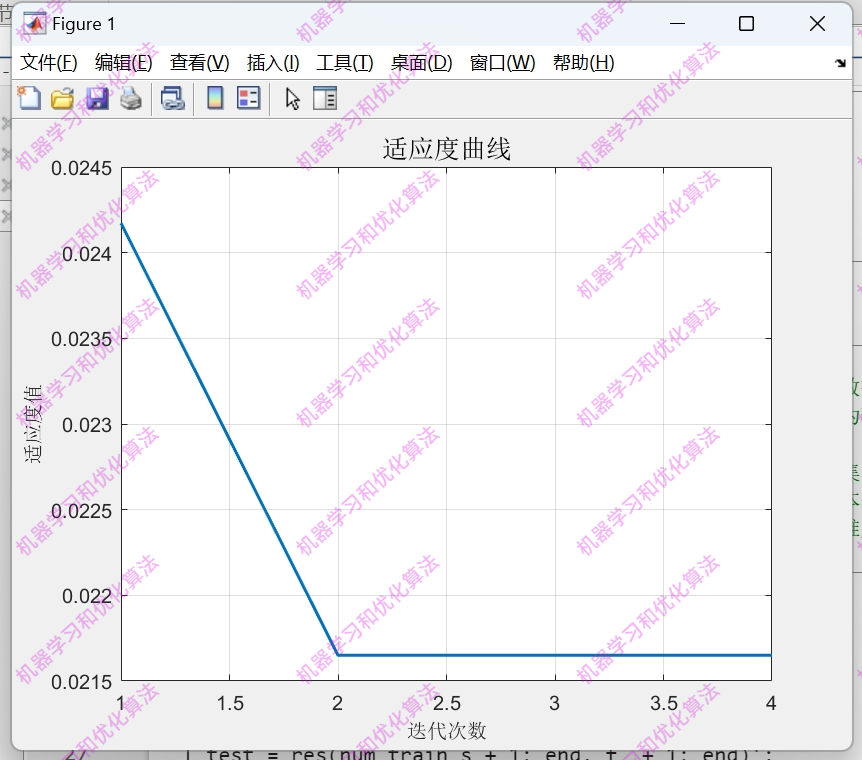Viewport: 862px width, 760px height.
Task: Select the blue fitness curve line in the plot
Action: point(550,655)
